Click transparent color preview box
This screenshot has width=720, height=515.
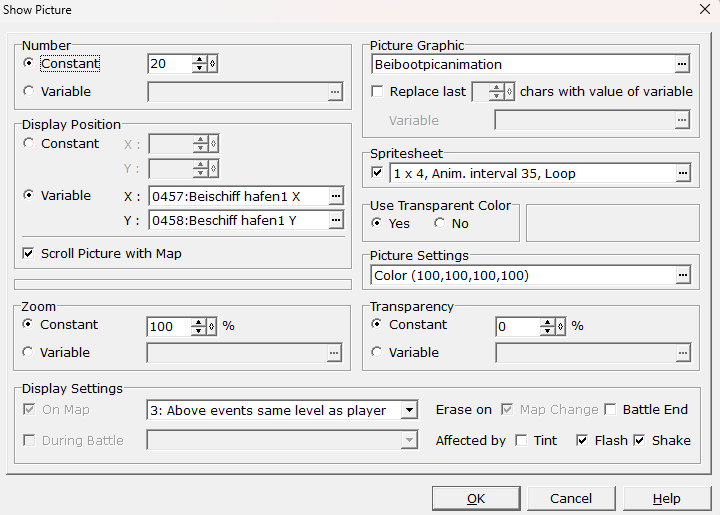click(612, 223)
